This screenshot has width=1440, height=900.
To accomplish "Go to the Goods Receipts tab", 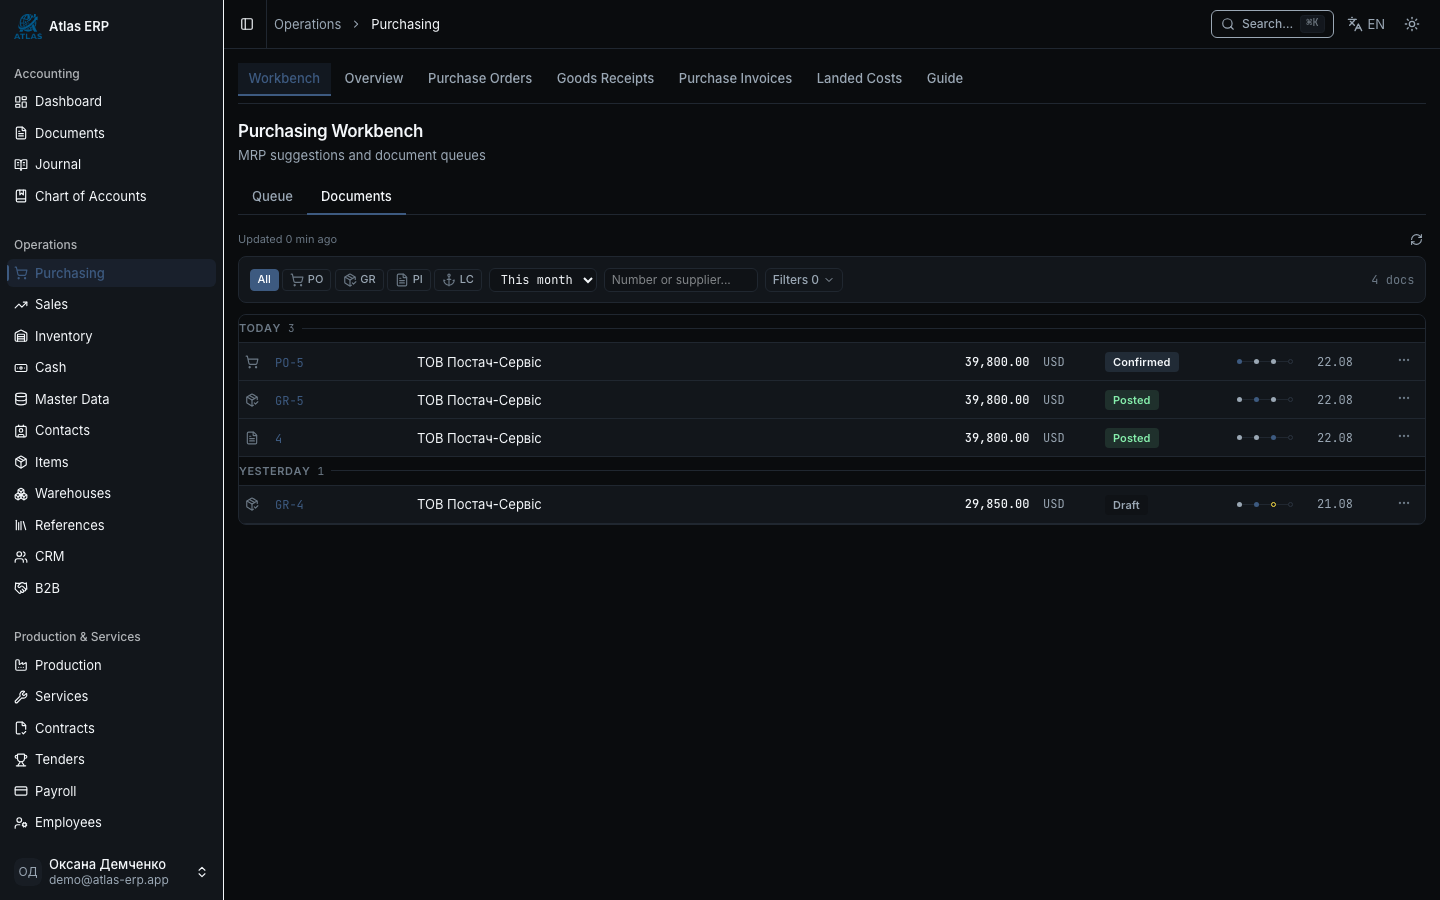I will click(605, 78).
